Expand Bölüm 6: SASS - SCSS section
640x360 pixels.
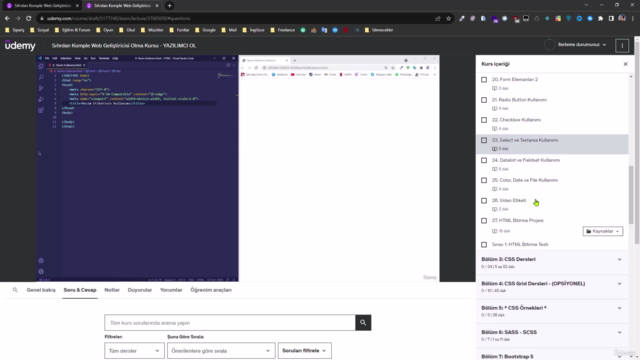point(552,335)
